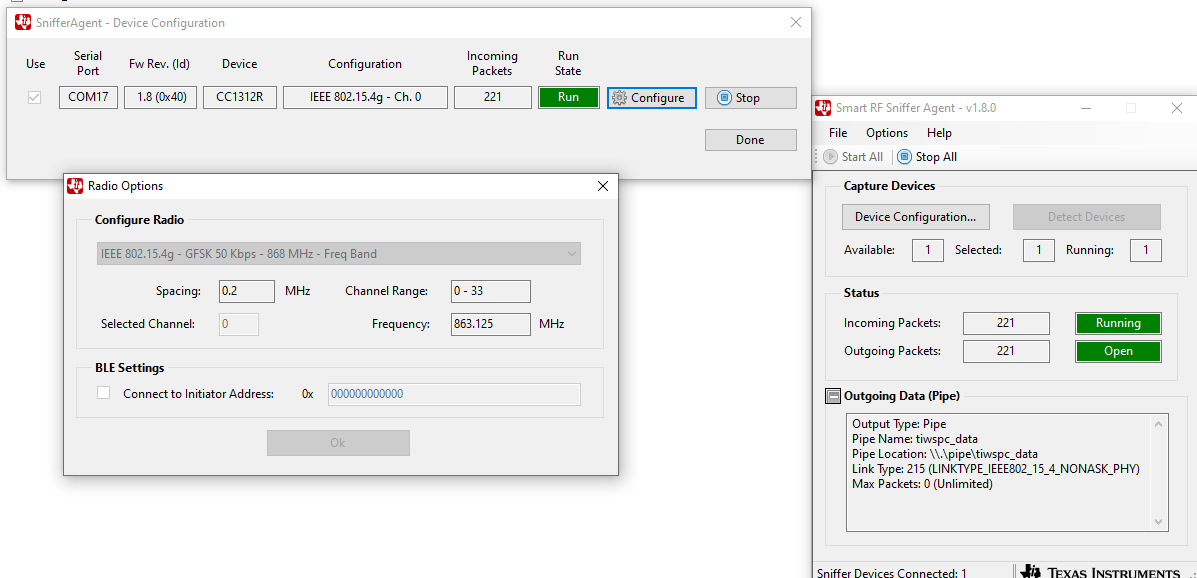Click Done in Device Configuration window
This screenshot has height=578, width=1197.
750,140
